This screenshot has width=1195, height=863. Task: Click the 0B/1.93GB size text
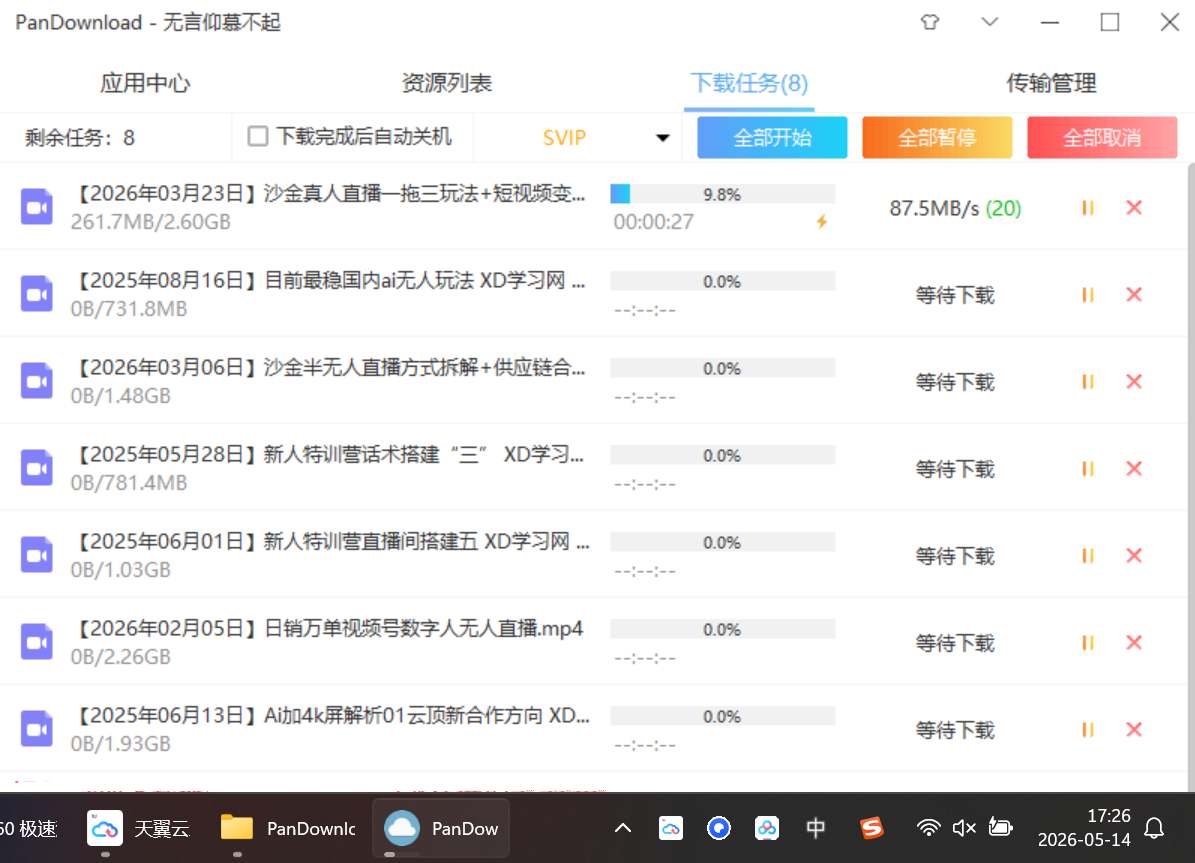tap(120, 743)
